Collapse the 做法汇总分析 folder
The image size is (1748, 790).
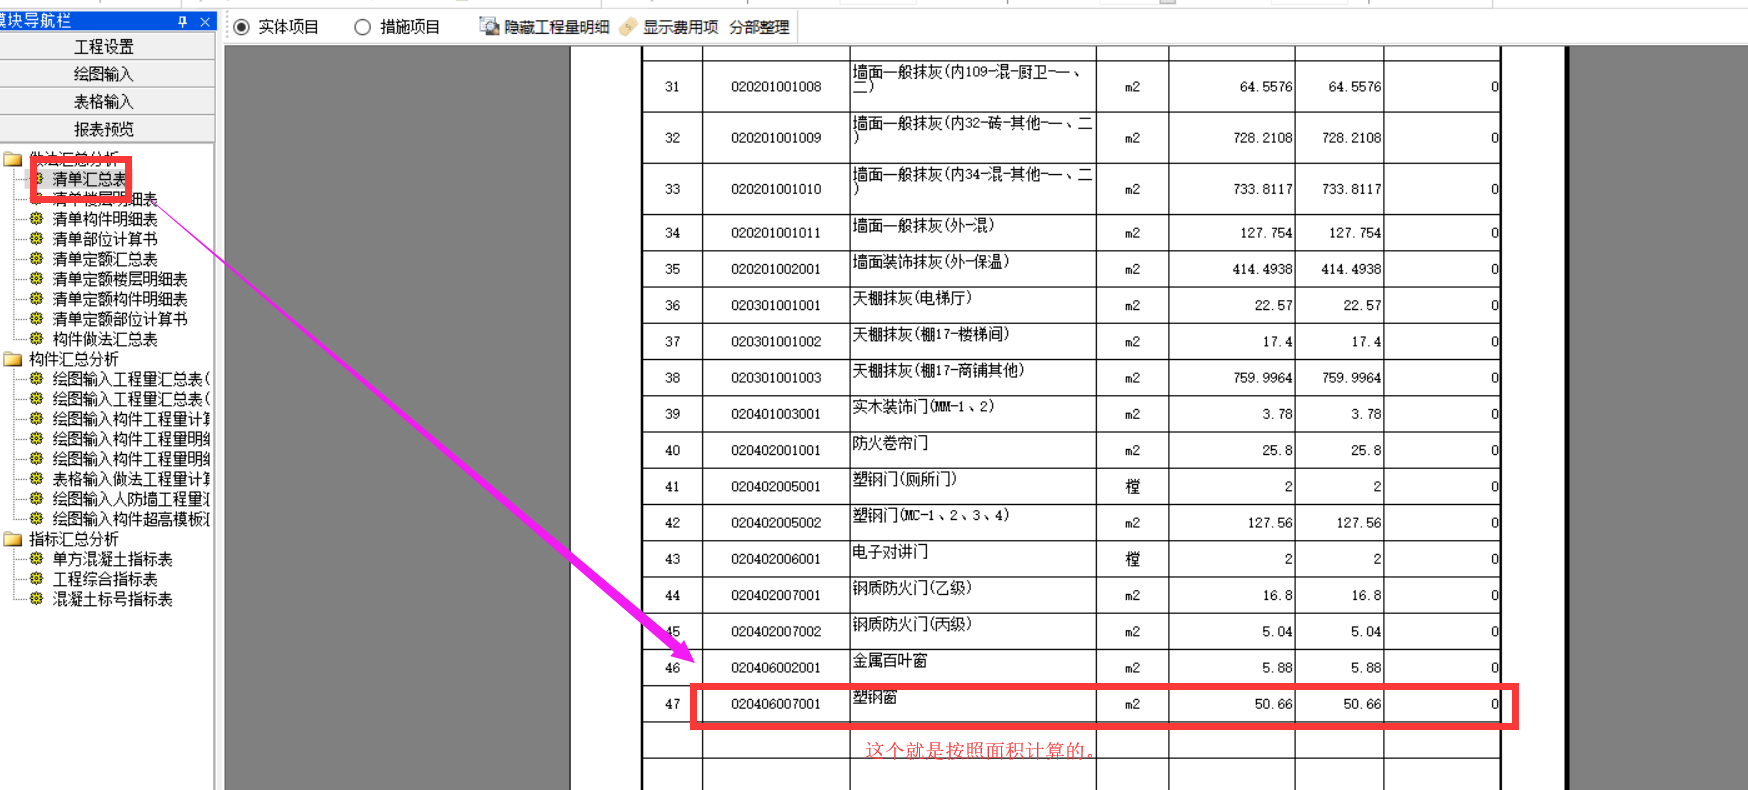pyautogui.click(x=13, y=159)
